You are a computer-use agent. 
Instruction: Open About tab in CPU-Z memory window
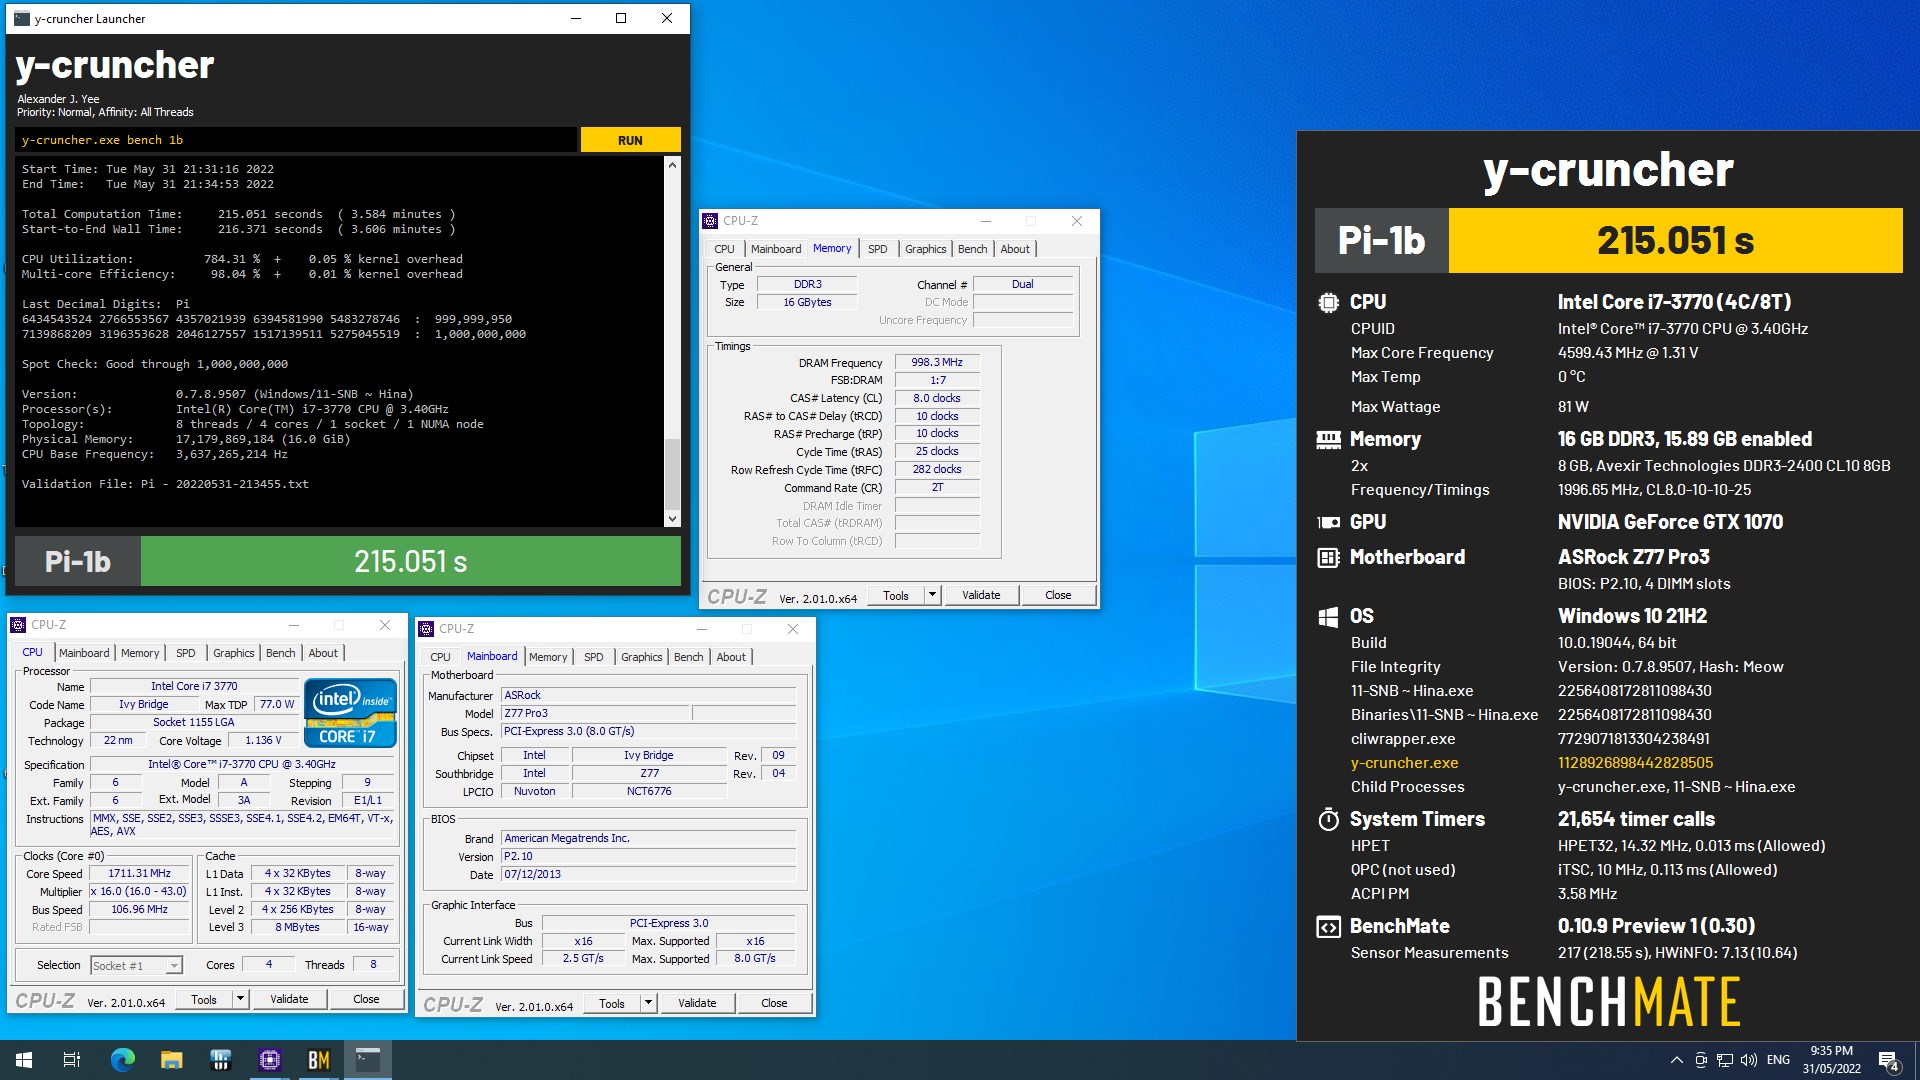(x=1015, y=249)
